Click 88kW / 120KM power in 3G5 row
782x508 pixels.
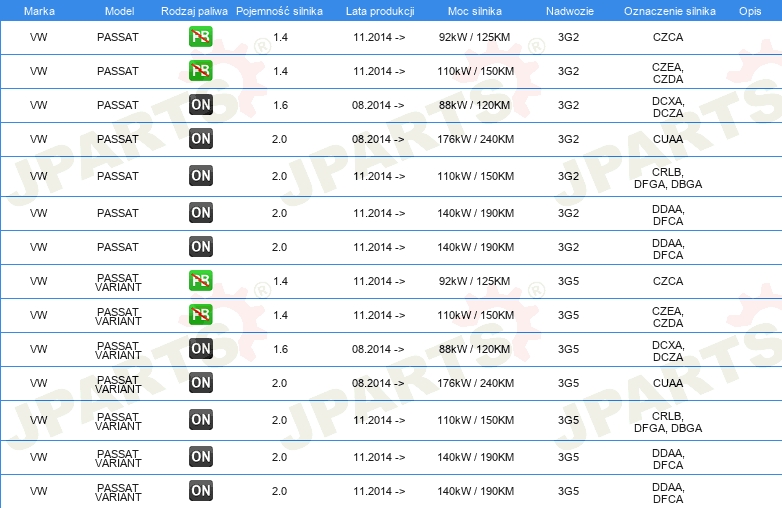[x=474, y=349]
